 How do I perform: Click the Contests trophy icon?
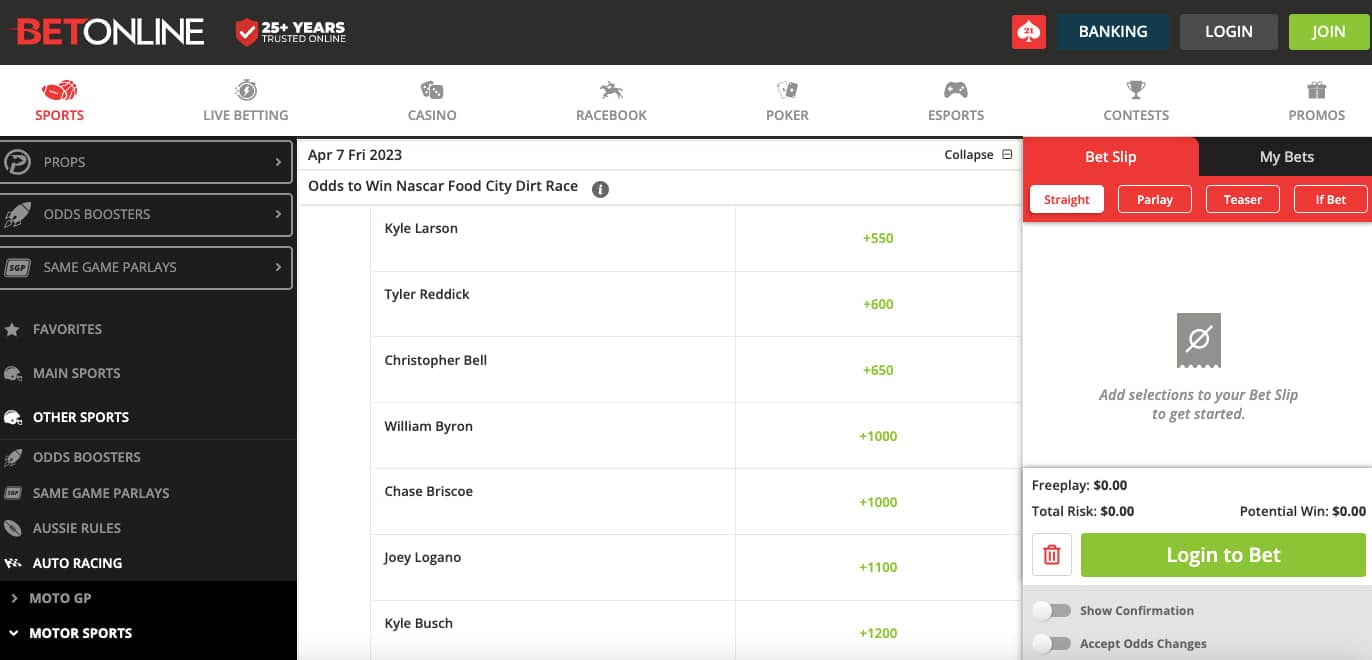[1136, 90]
